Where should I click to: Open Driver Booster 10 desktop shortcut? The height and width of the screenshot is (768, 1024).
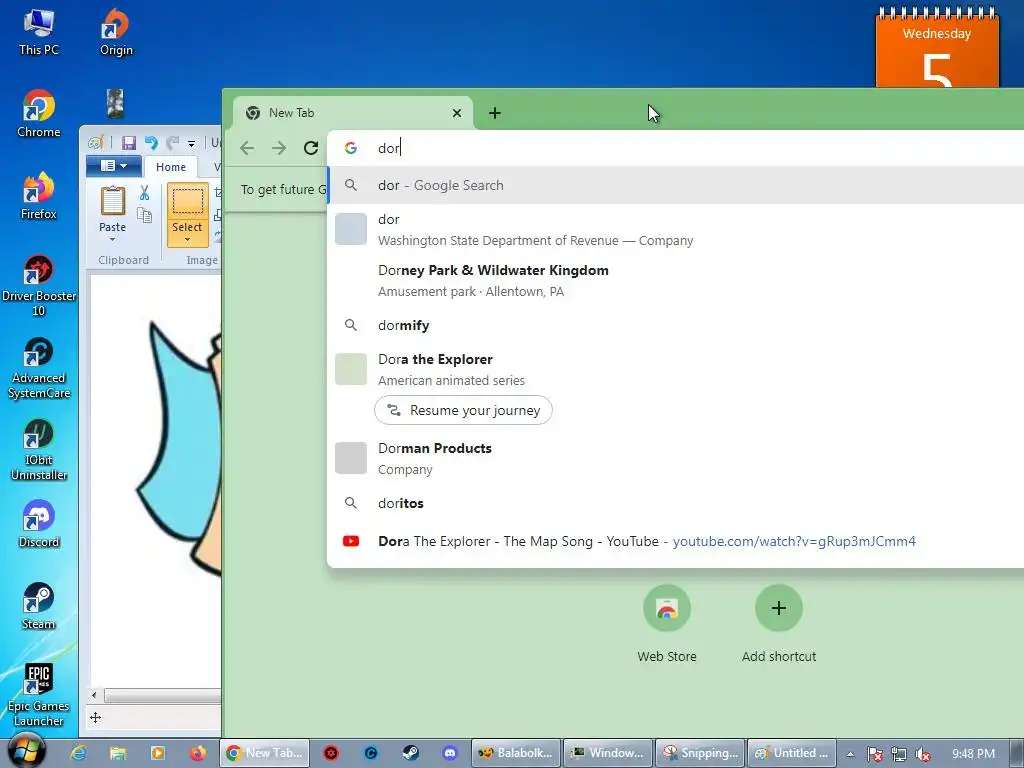tap(39, 285)
